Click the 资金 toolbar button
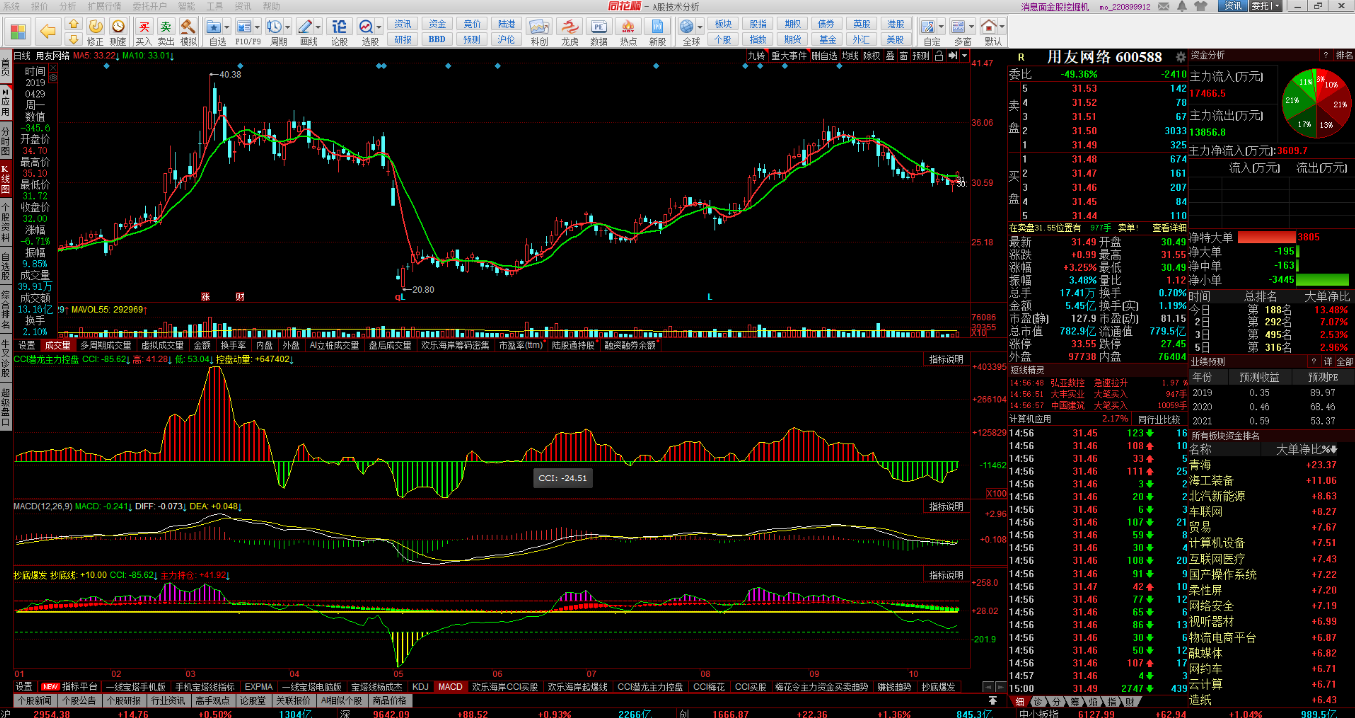The width and height of the screenshot is (1355, 718). (436, 23)
